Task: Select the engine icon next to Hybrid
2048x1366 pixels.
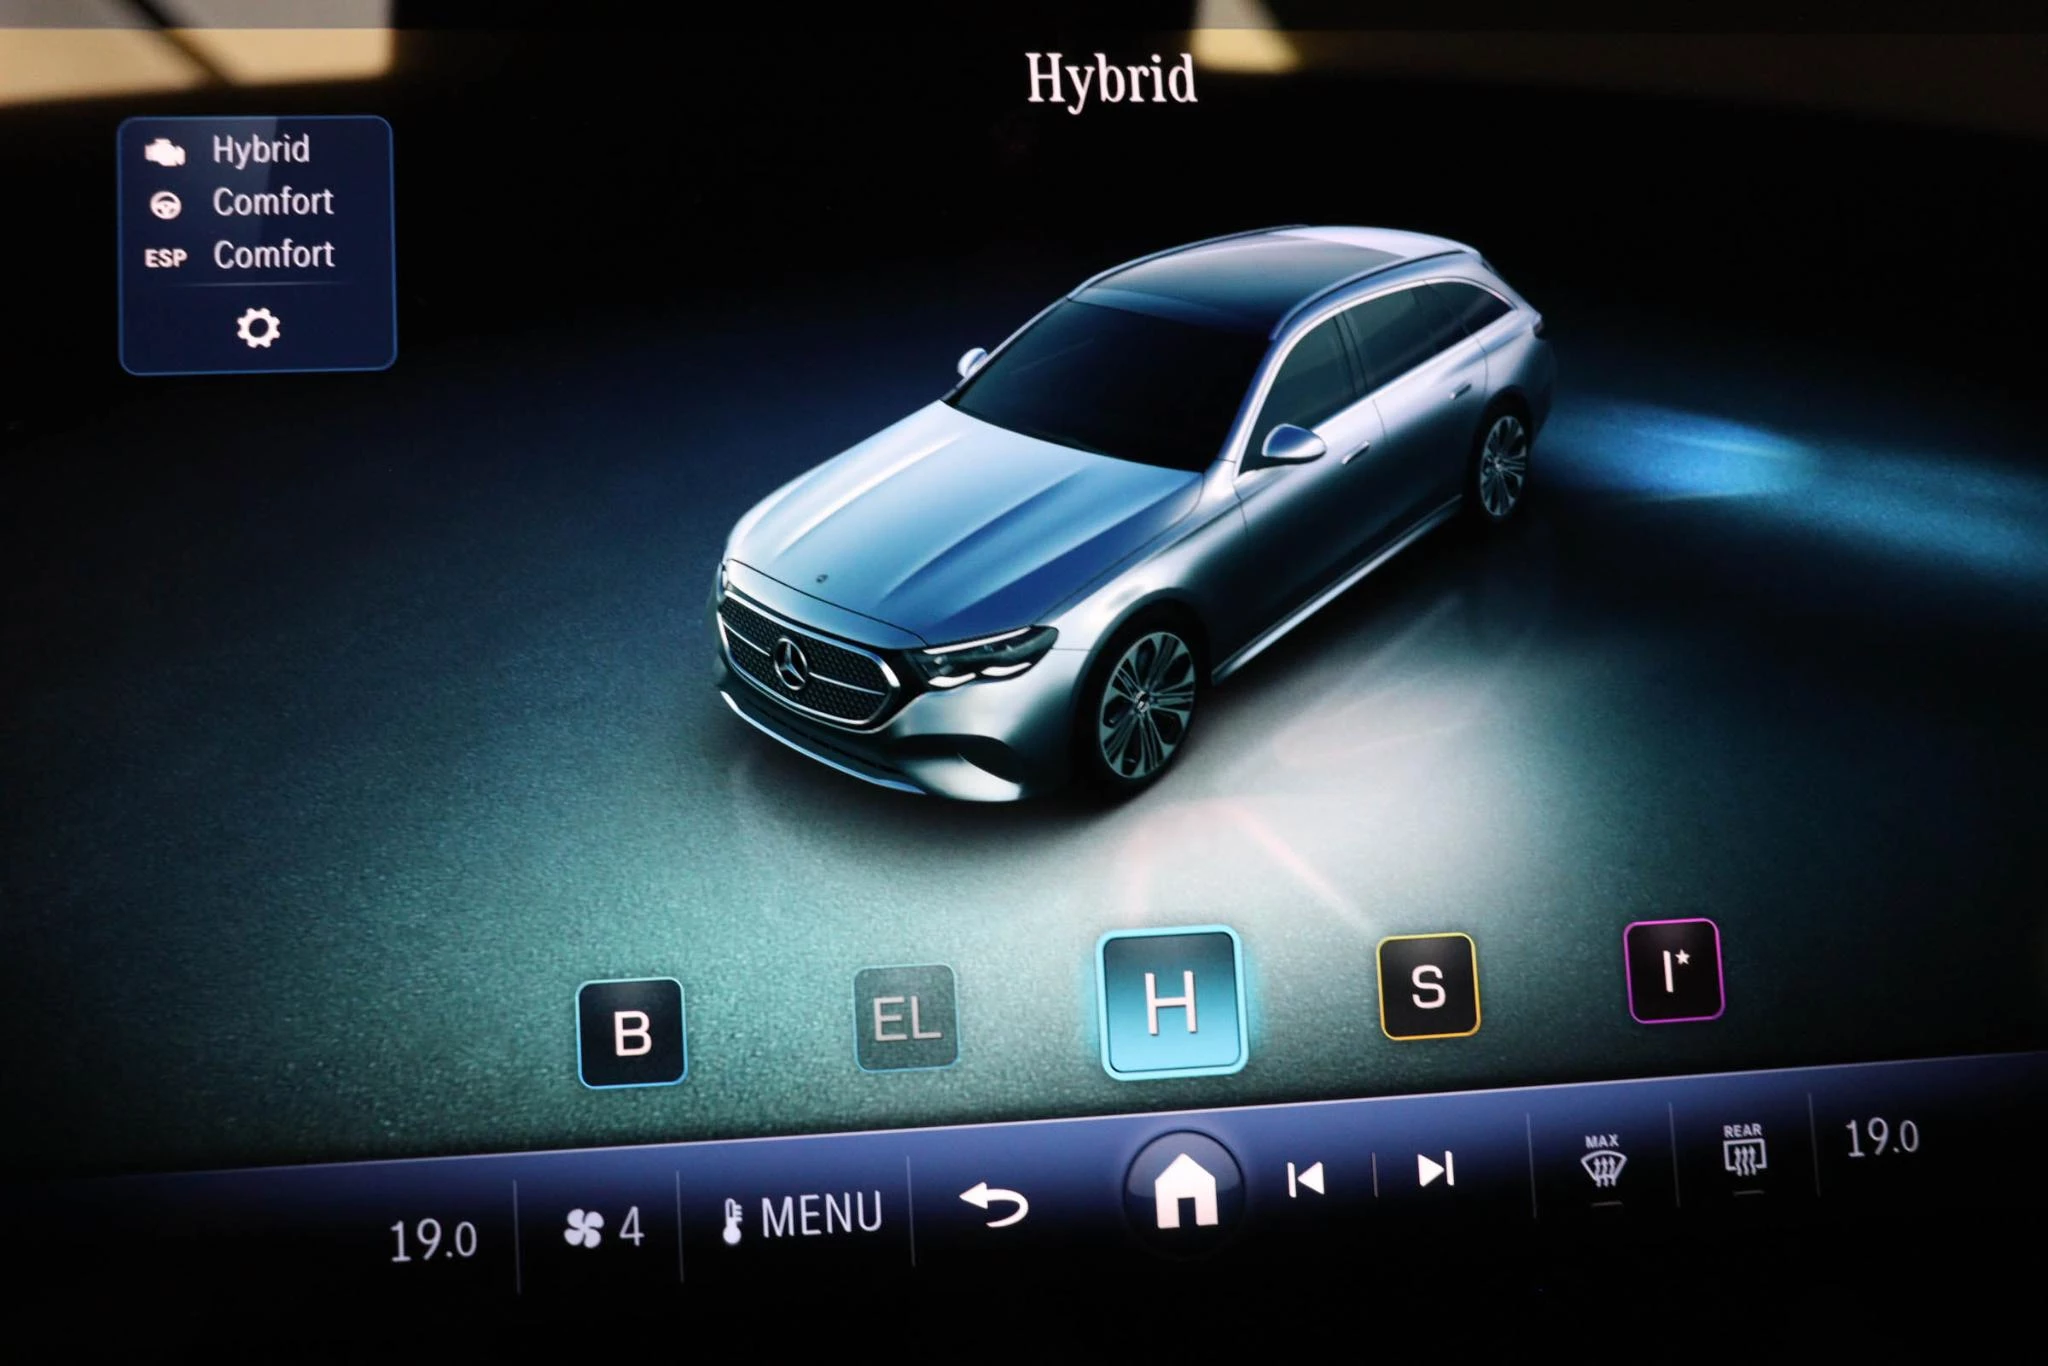Action: pyautogui.click(x=167, y=152)
